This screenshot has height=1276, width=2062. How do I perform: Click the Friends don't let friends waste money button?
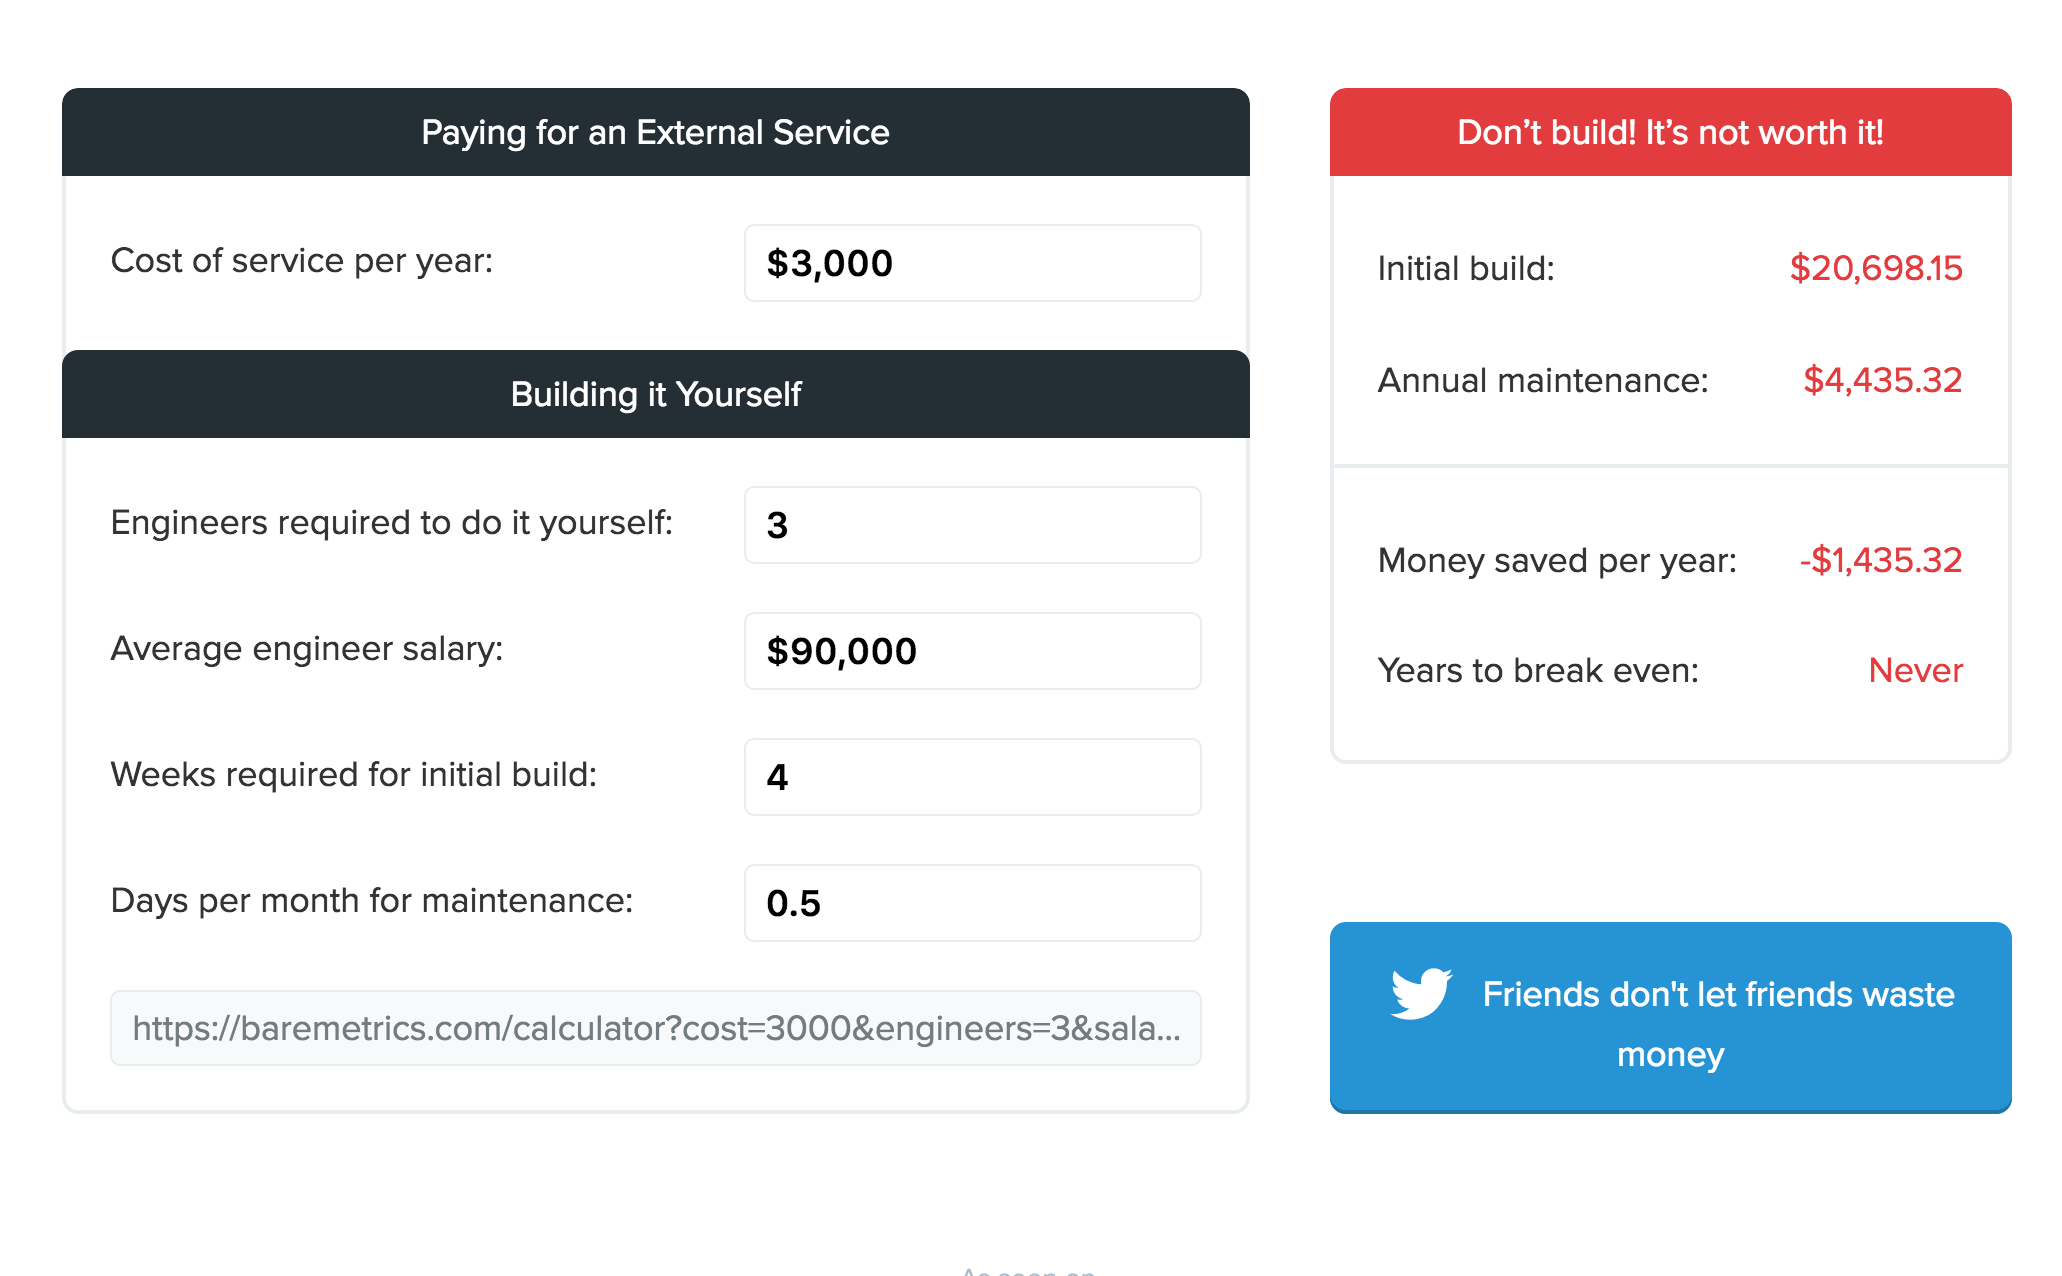pos(1670,1017)
